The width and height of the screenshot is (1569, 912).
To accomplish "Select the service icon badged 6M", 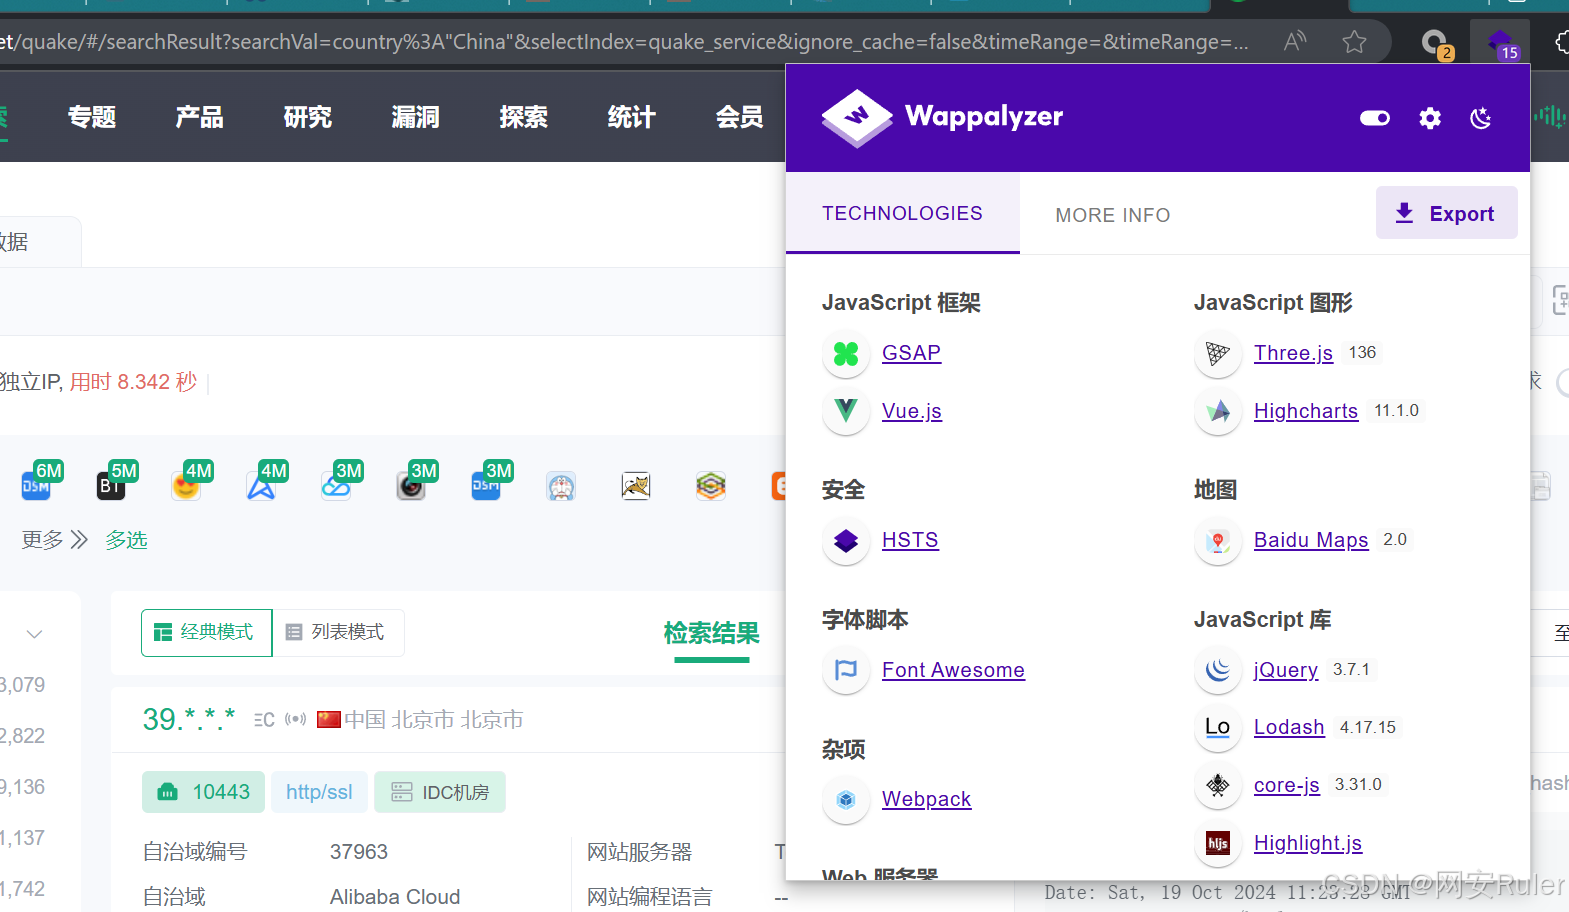I will (x=38, y=484).
